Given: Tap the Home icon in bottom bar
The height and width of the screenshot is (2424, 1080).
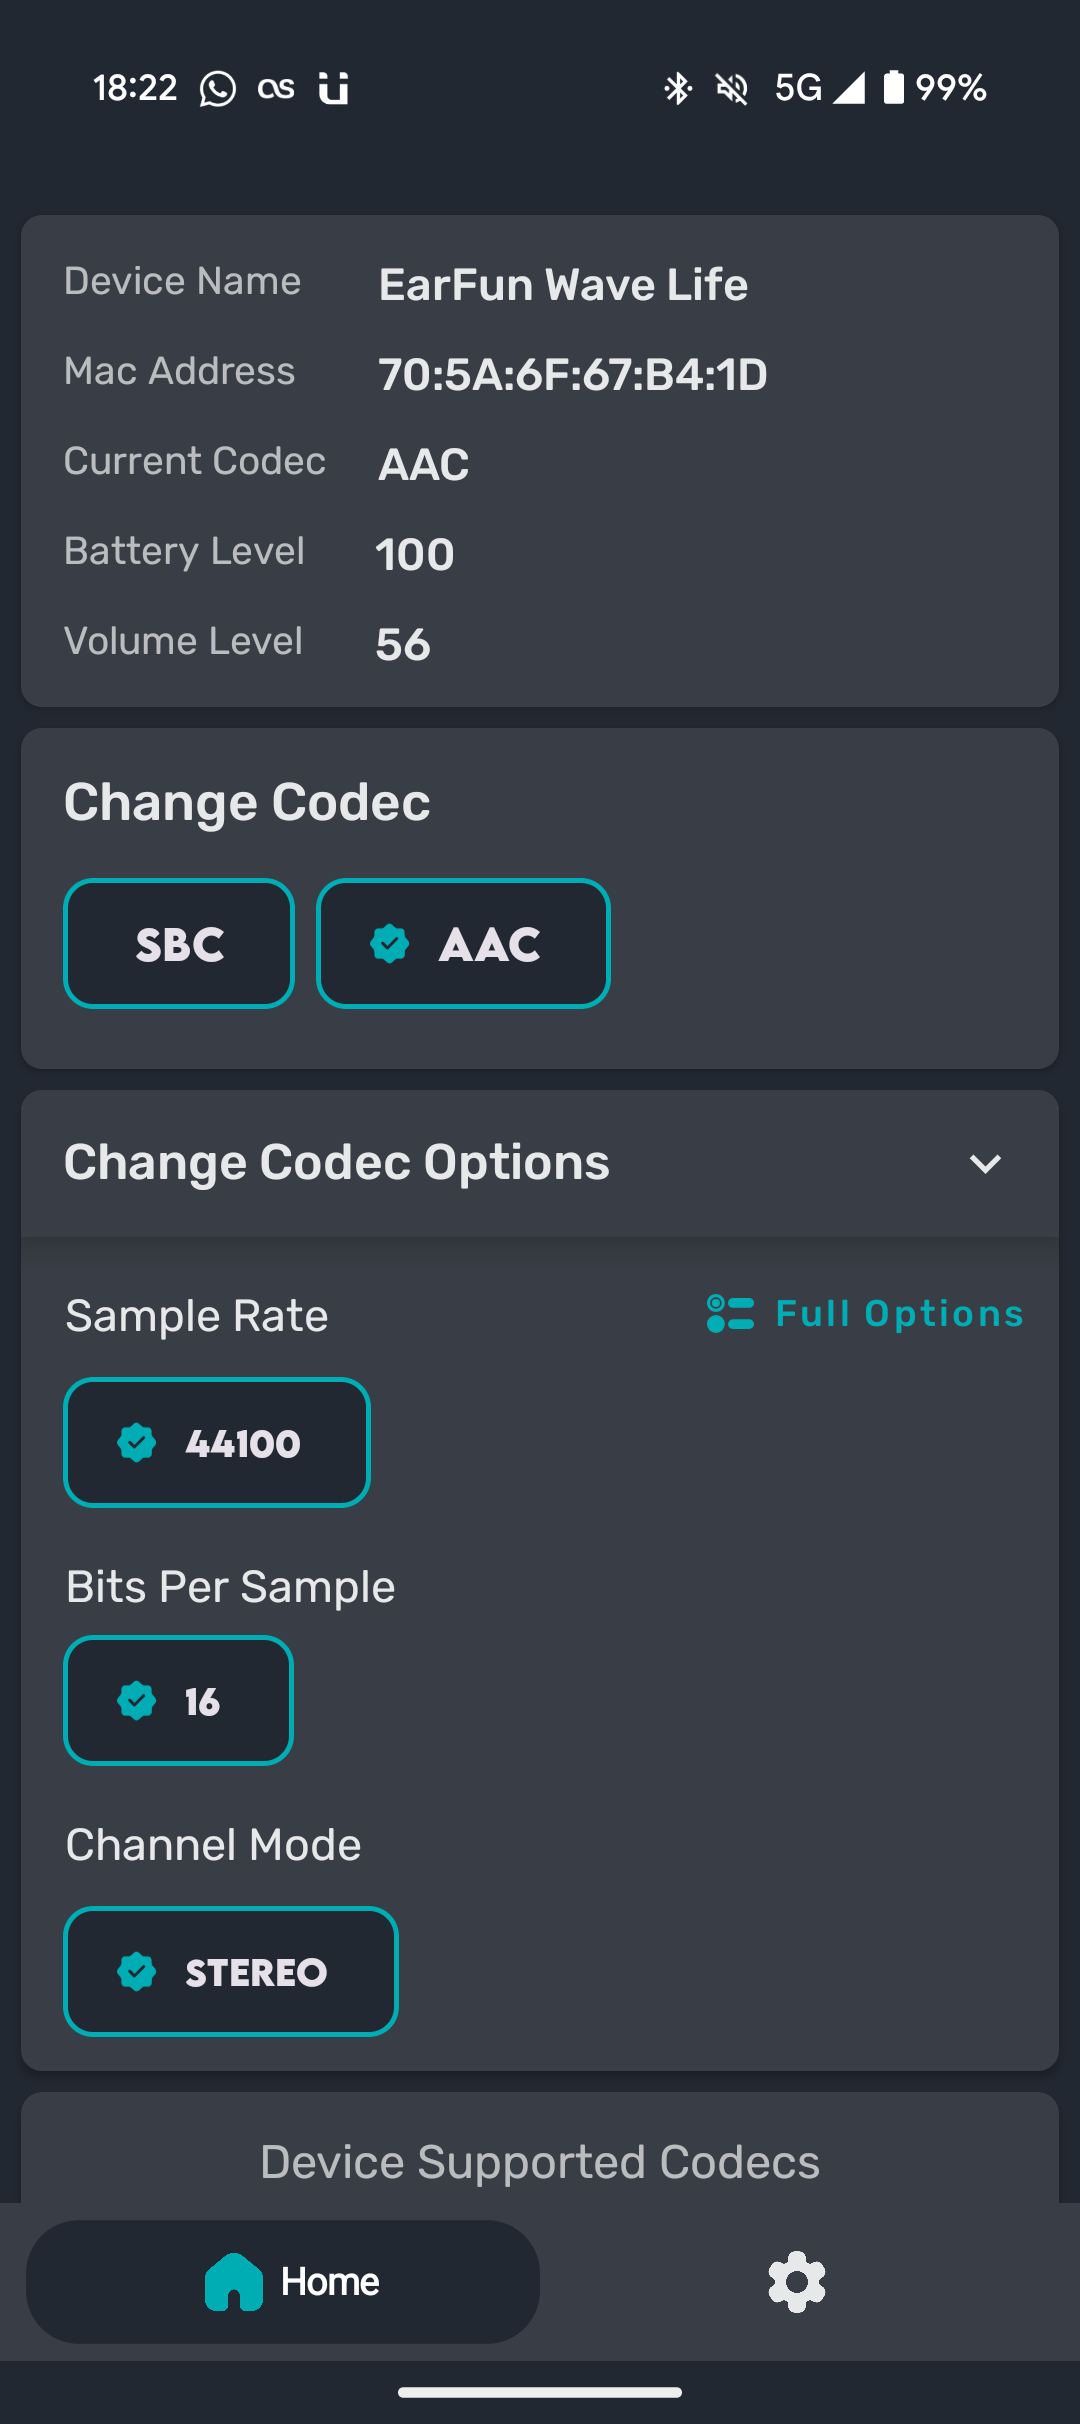Looking at the screenshot, I should 234,2282.
